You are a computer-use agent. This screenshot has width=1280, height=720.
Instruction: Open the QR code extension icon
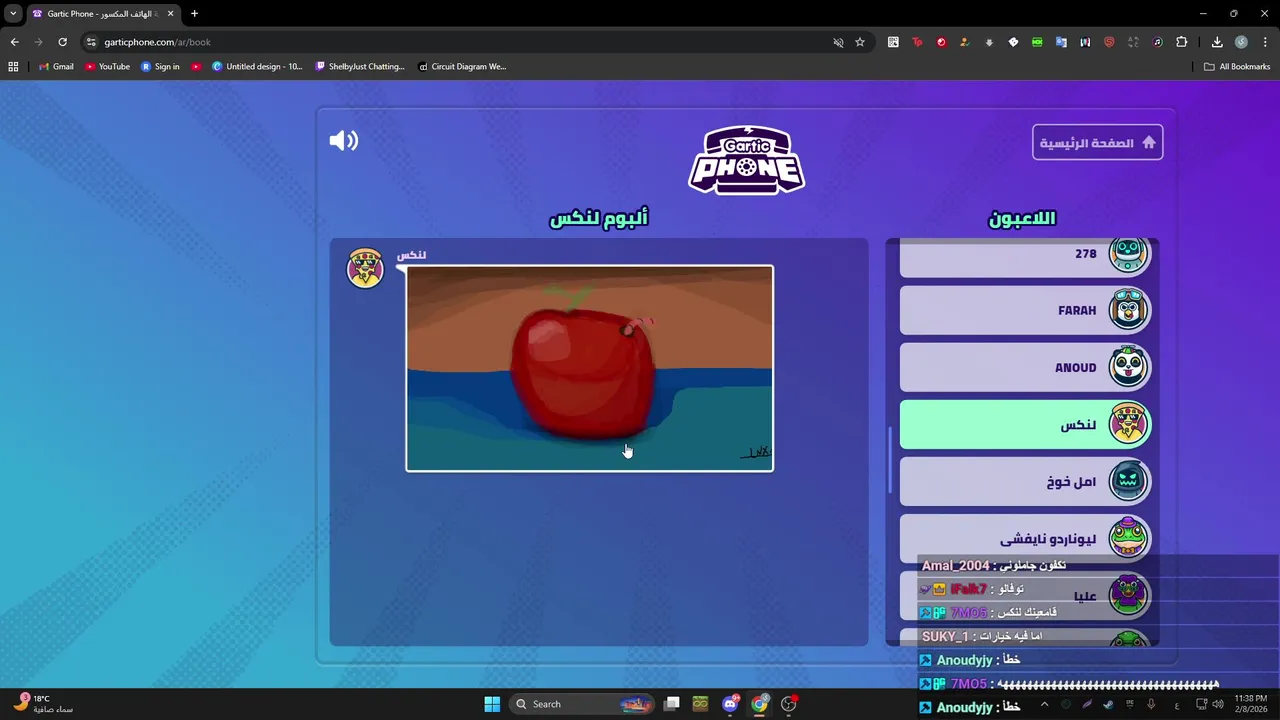pos(893,42)
